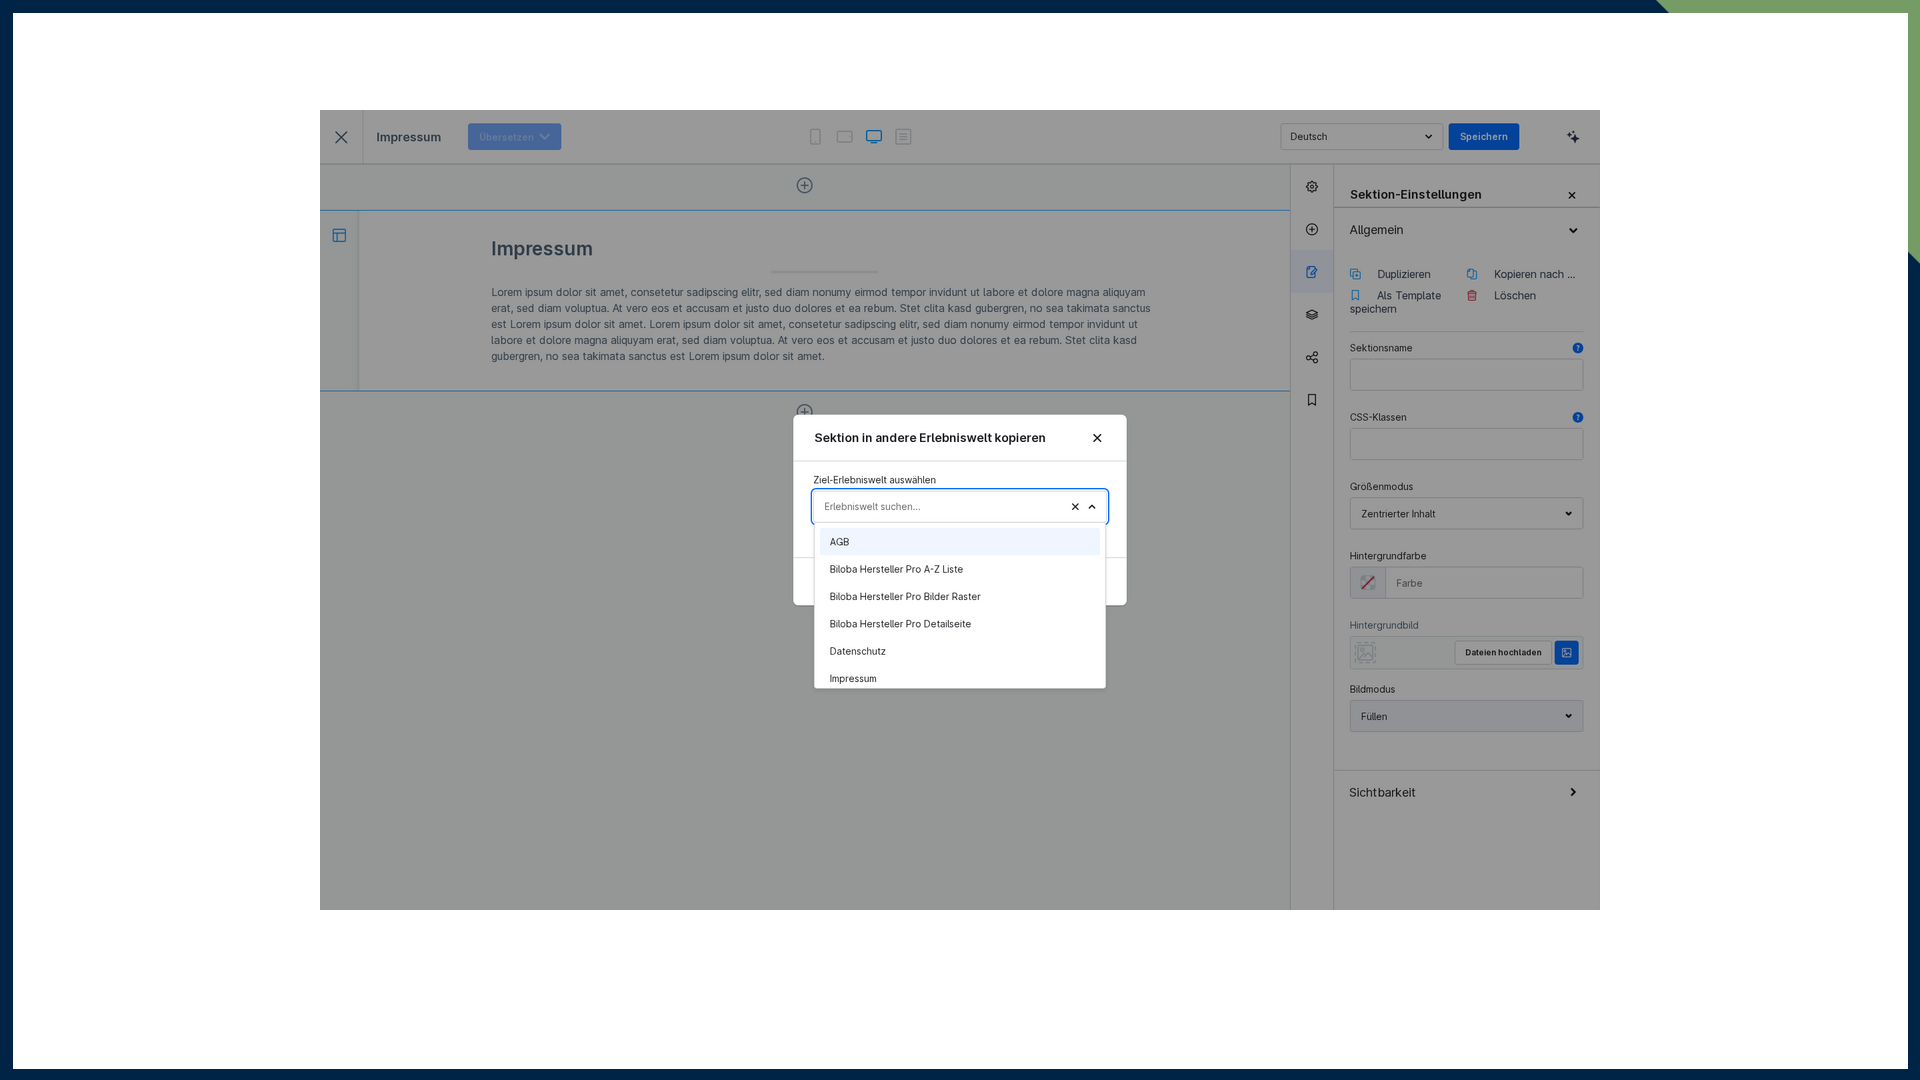Click Löschen to delete section

[x=1502, y=296]
